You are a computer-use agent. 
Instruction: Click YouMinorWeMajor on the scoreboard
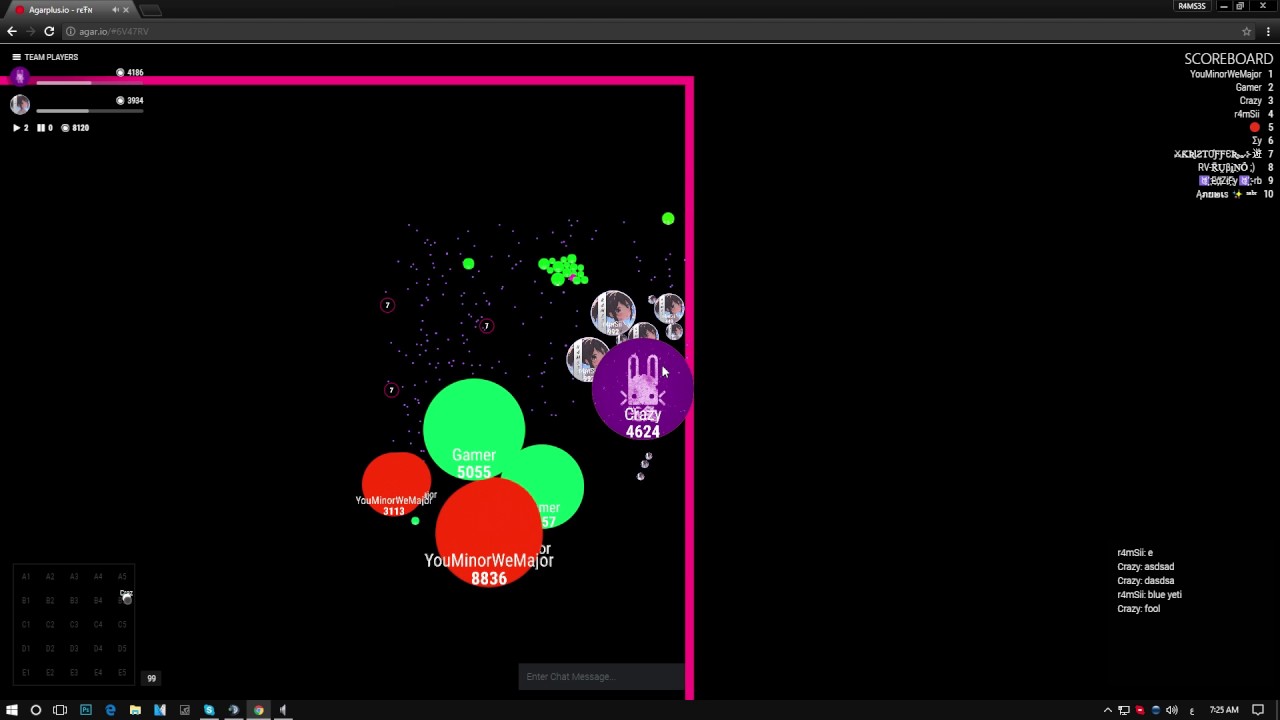(x=1225, y=74)
